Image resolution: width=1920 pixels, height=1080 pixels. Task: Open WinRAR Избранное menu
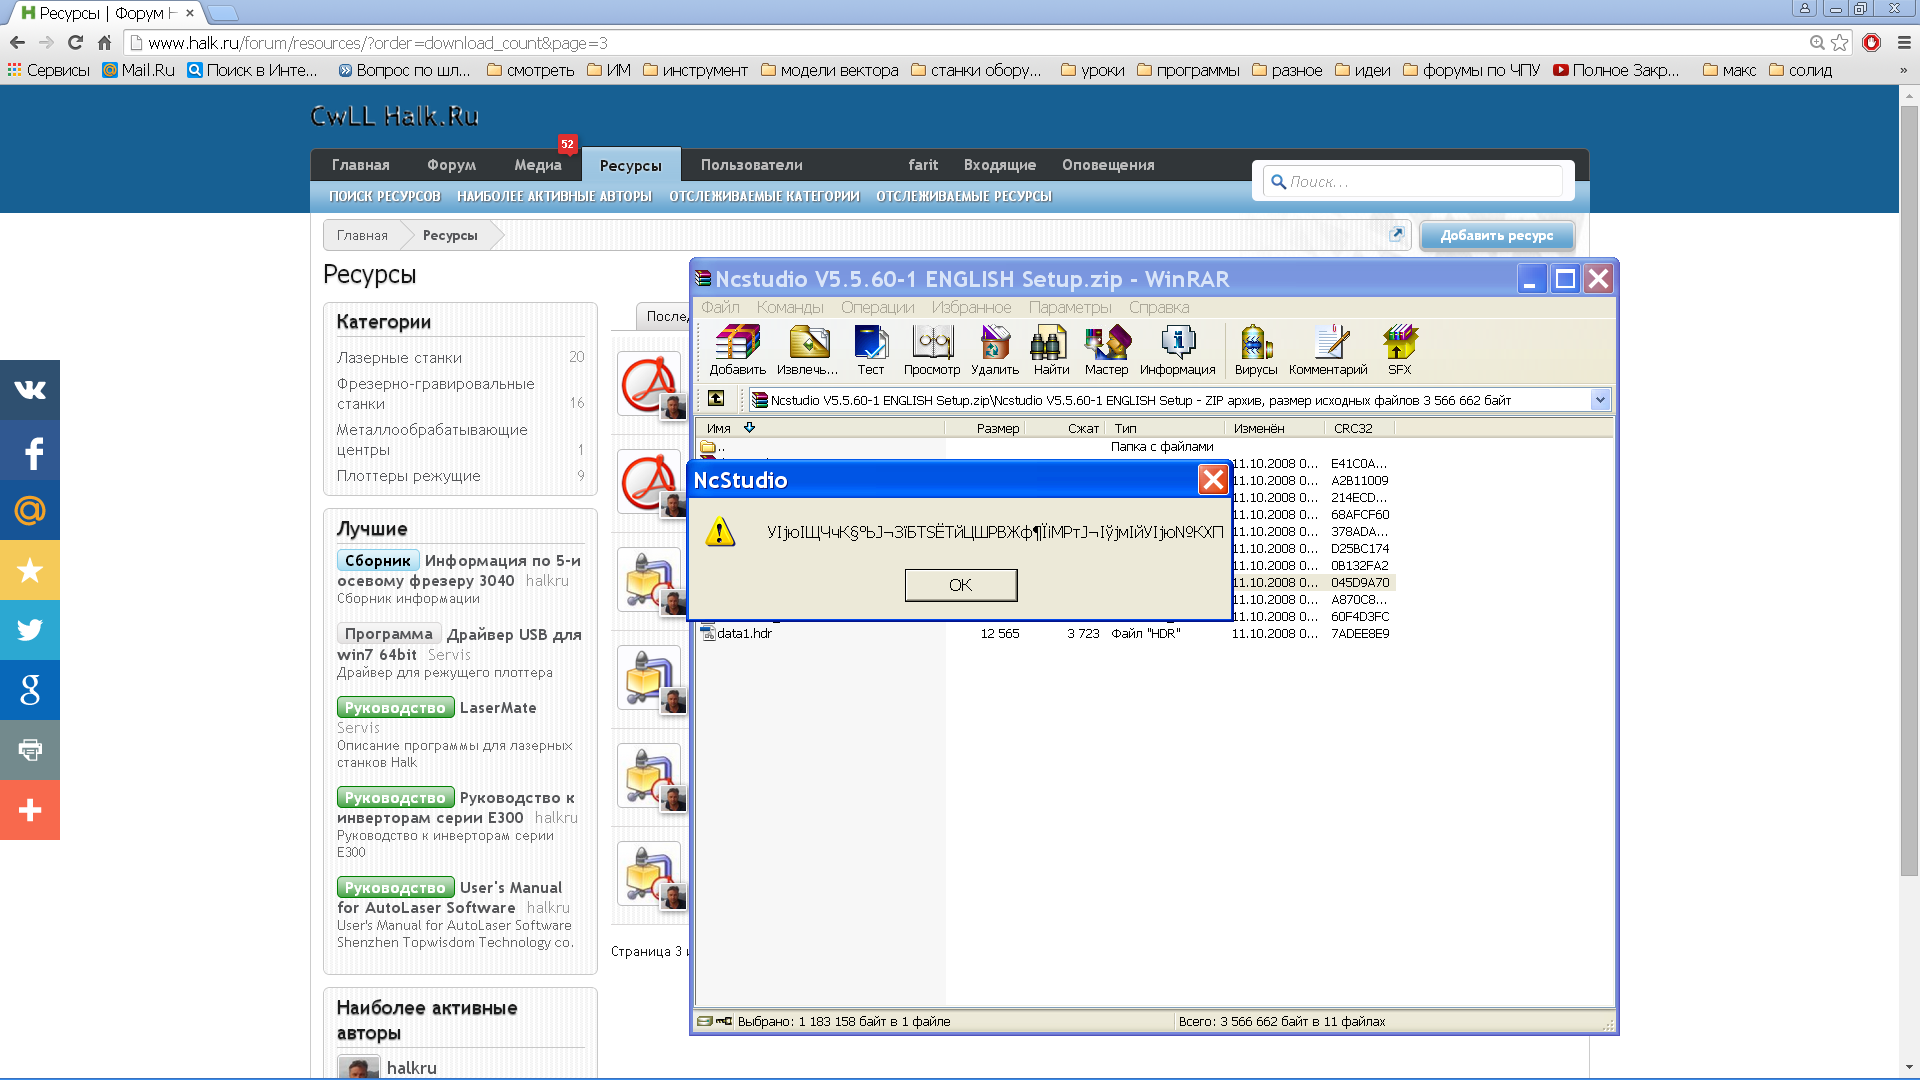coord(971,307)
